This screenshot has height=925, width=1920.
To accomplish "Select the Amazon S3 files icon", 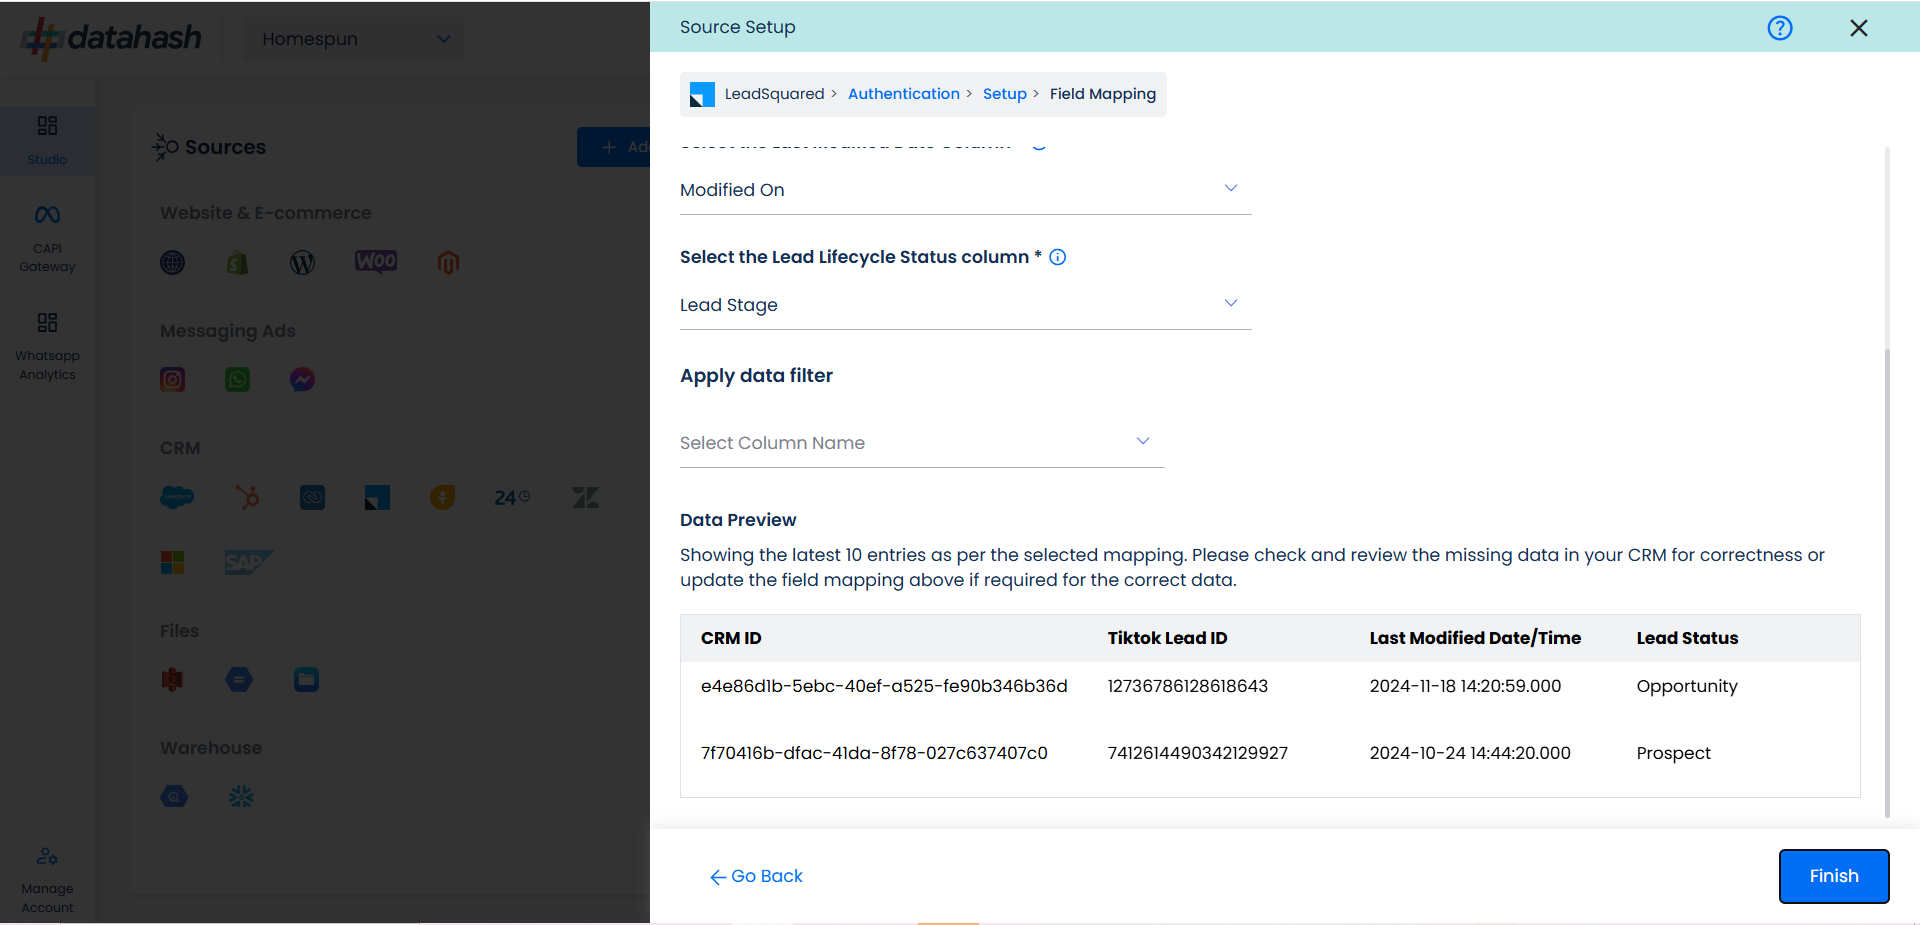I will [173, 680].
